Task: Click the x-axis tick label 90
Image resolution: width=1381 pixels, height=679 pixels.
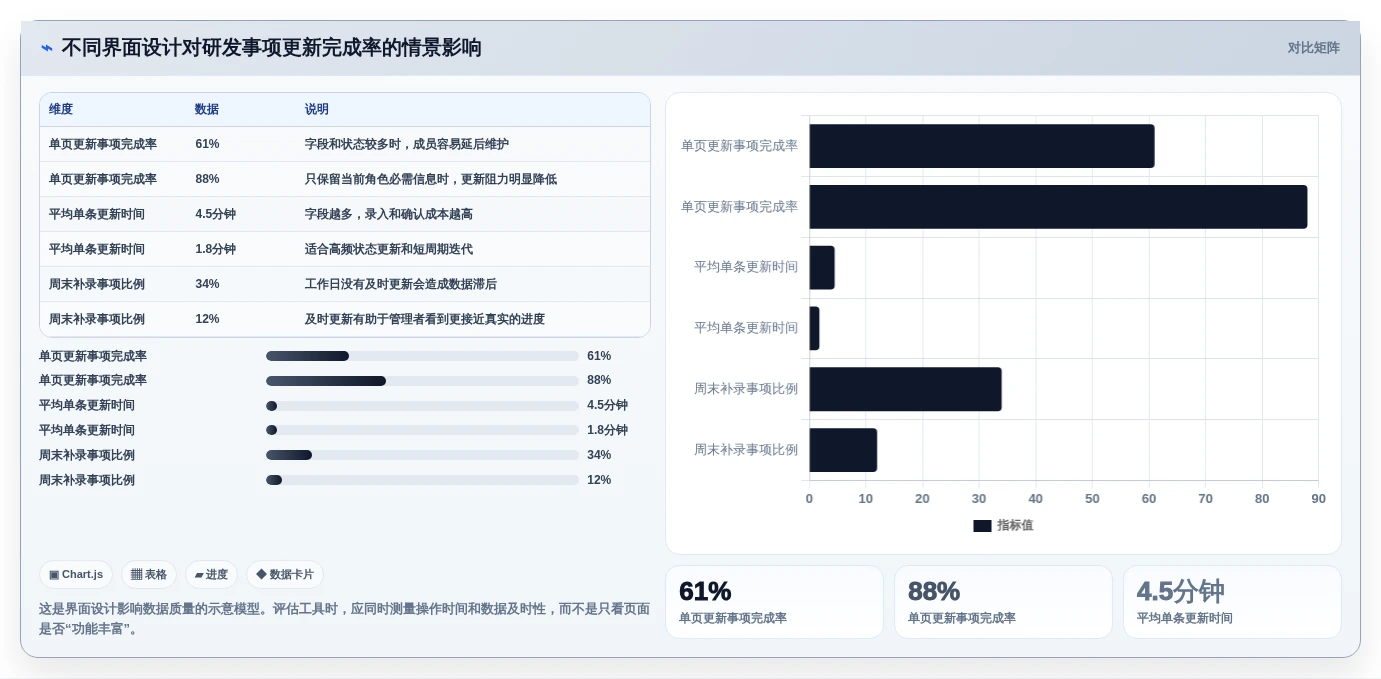Action: point(1318,499)
